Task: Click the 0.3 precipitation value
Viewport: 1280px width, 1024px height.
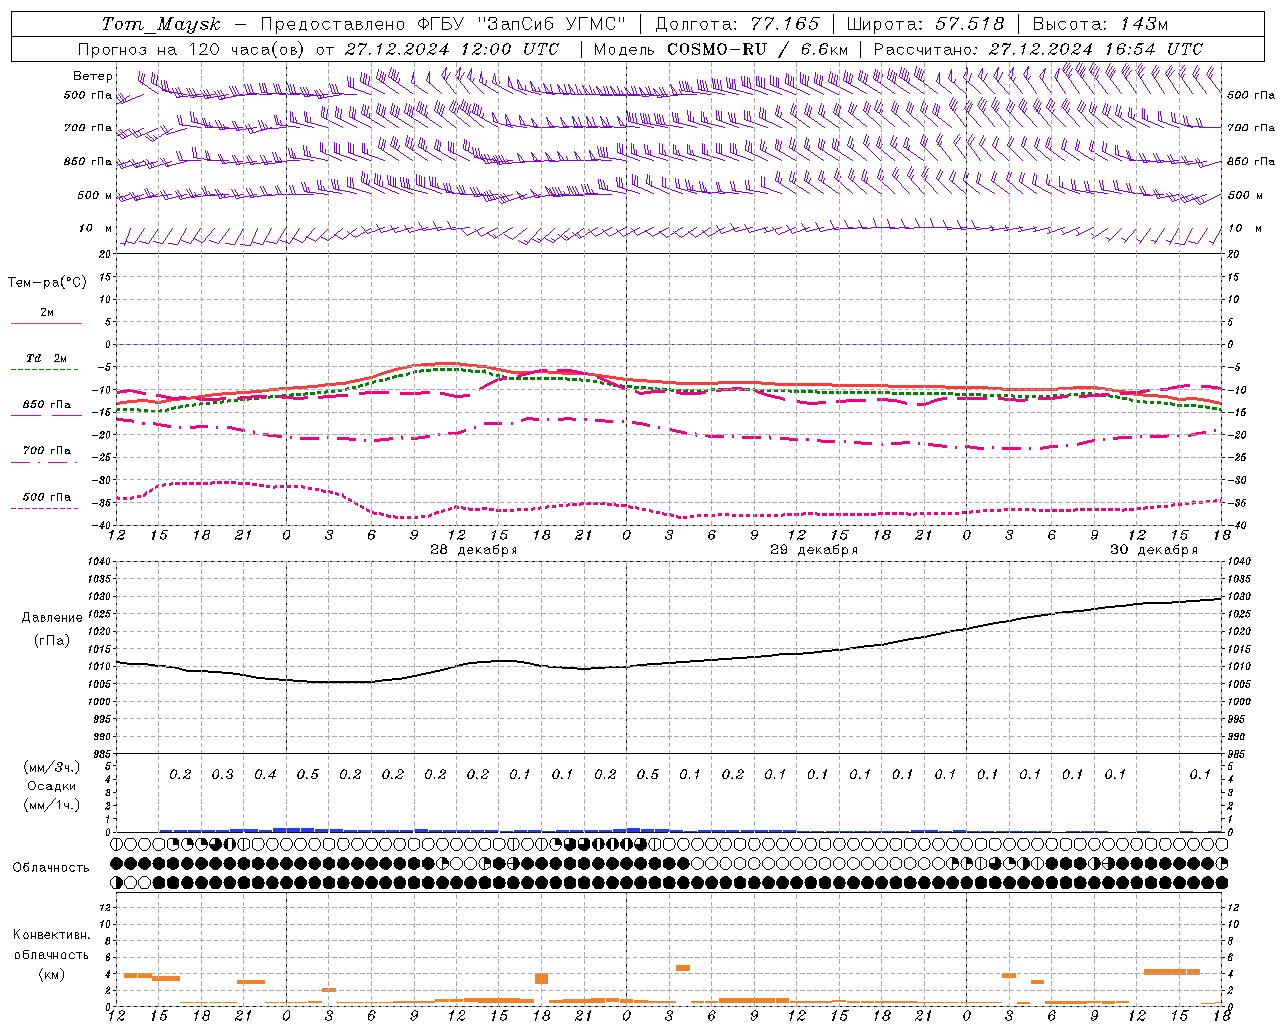Action: 222,774
